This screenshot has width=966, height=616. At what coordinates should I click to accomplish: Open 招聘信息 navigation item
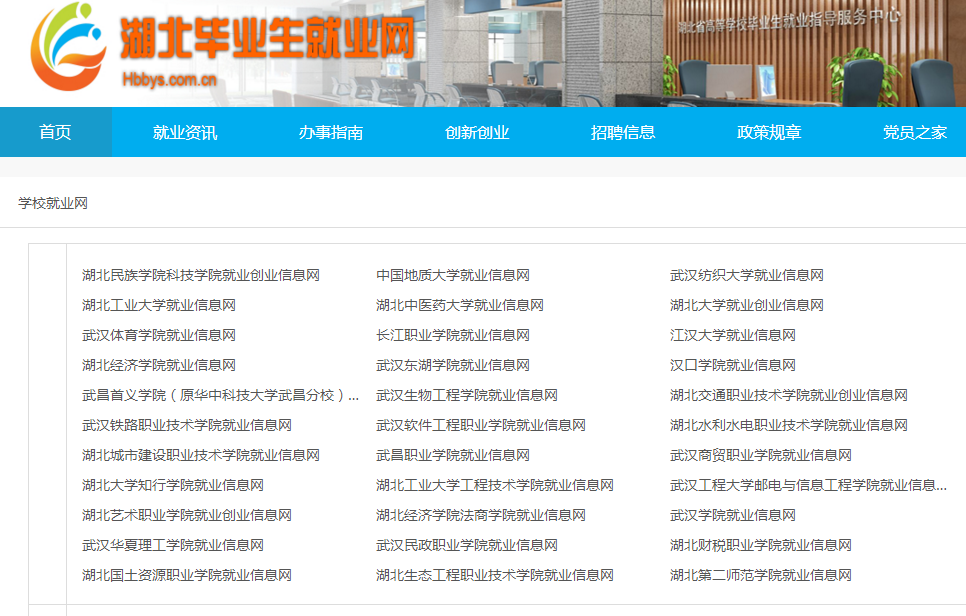pos(623,132)
